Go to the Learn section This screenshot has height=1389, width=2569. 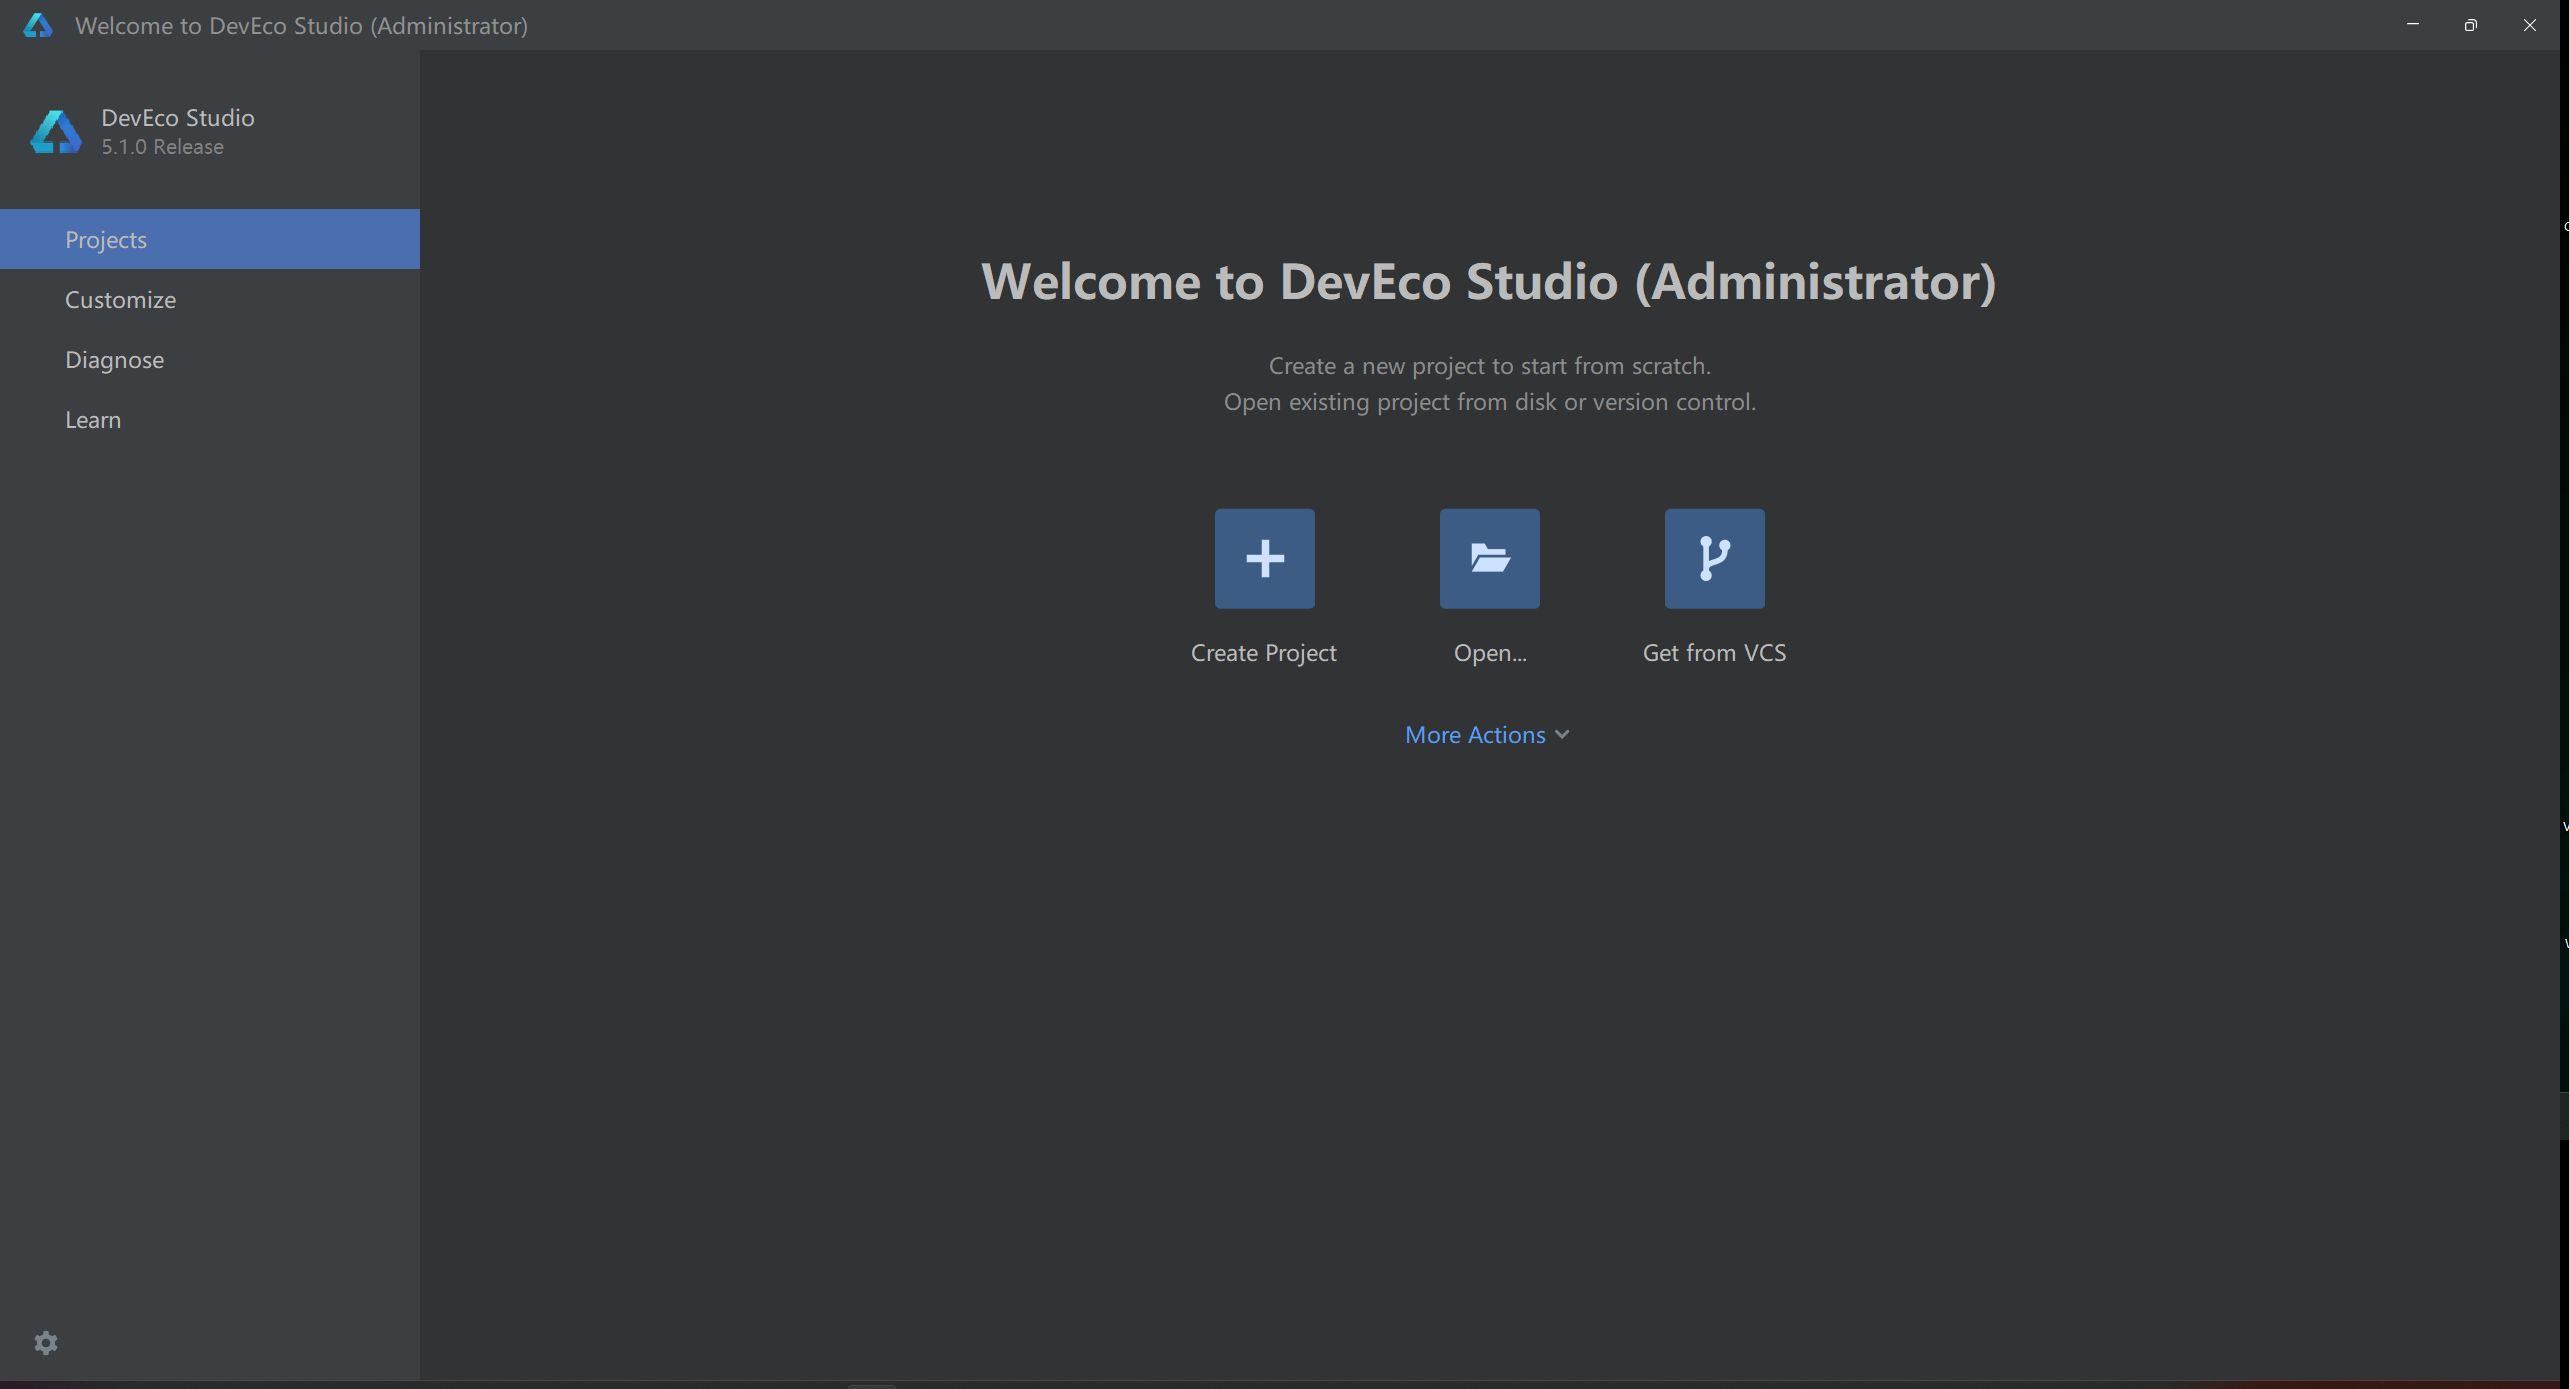click(93, 420)
